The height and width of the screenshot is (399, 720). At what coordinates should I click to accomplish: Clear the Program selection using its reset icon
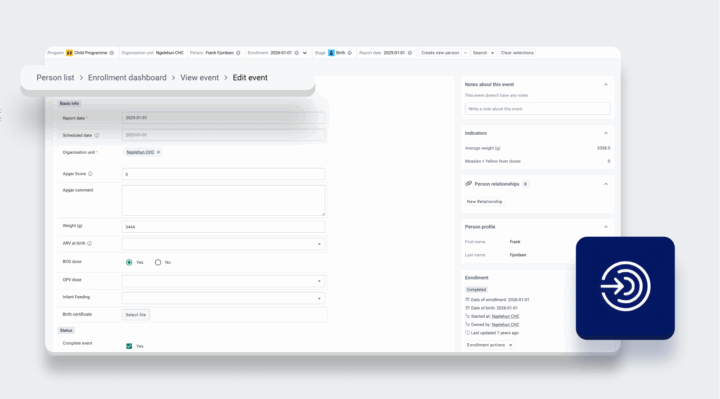point(112,53)
